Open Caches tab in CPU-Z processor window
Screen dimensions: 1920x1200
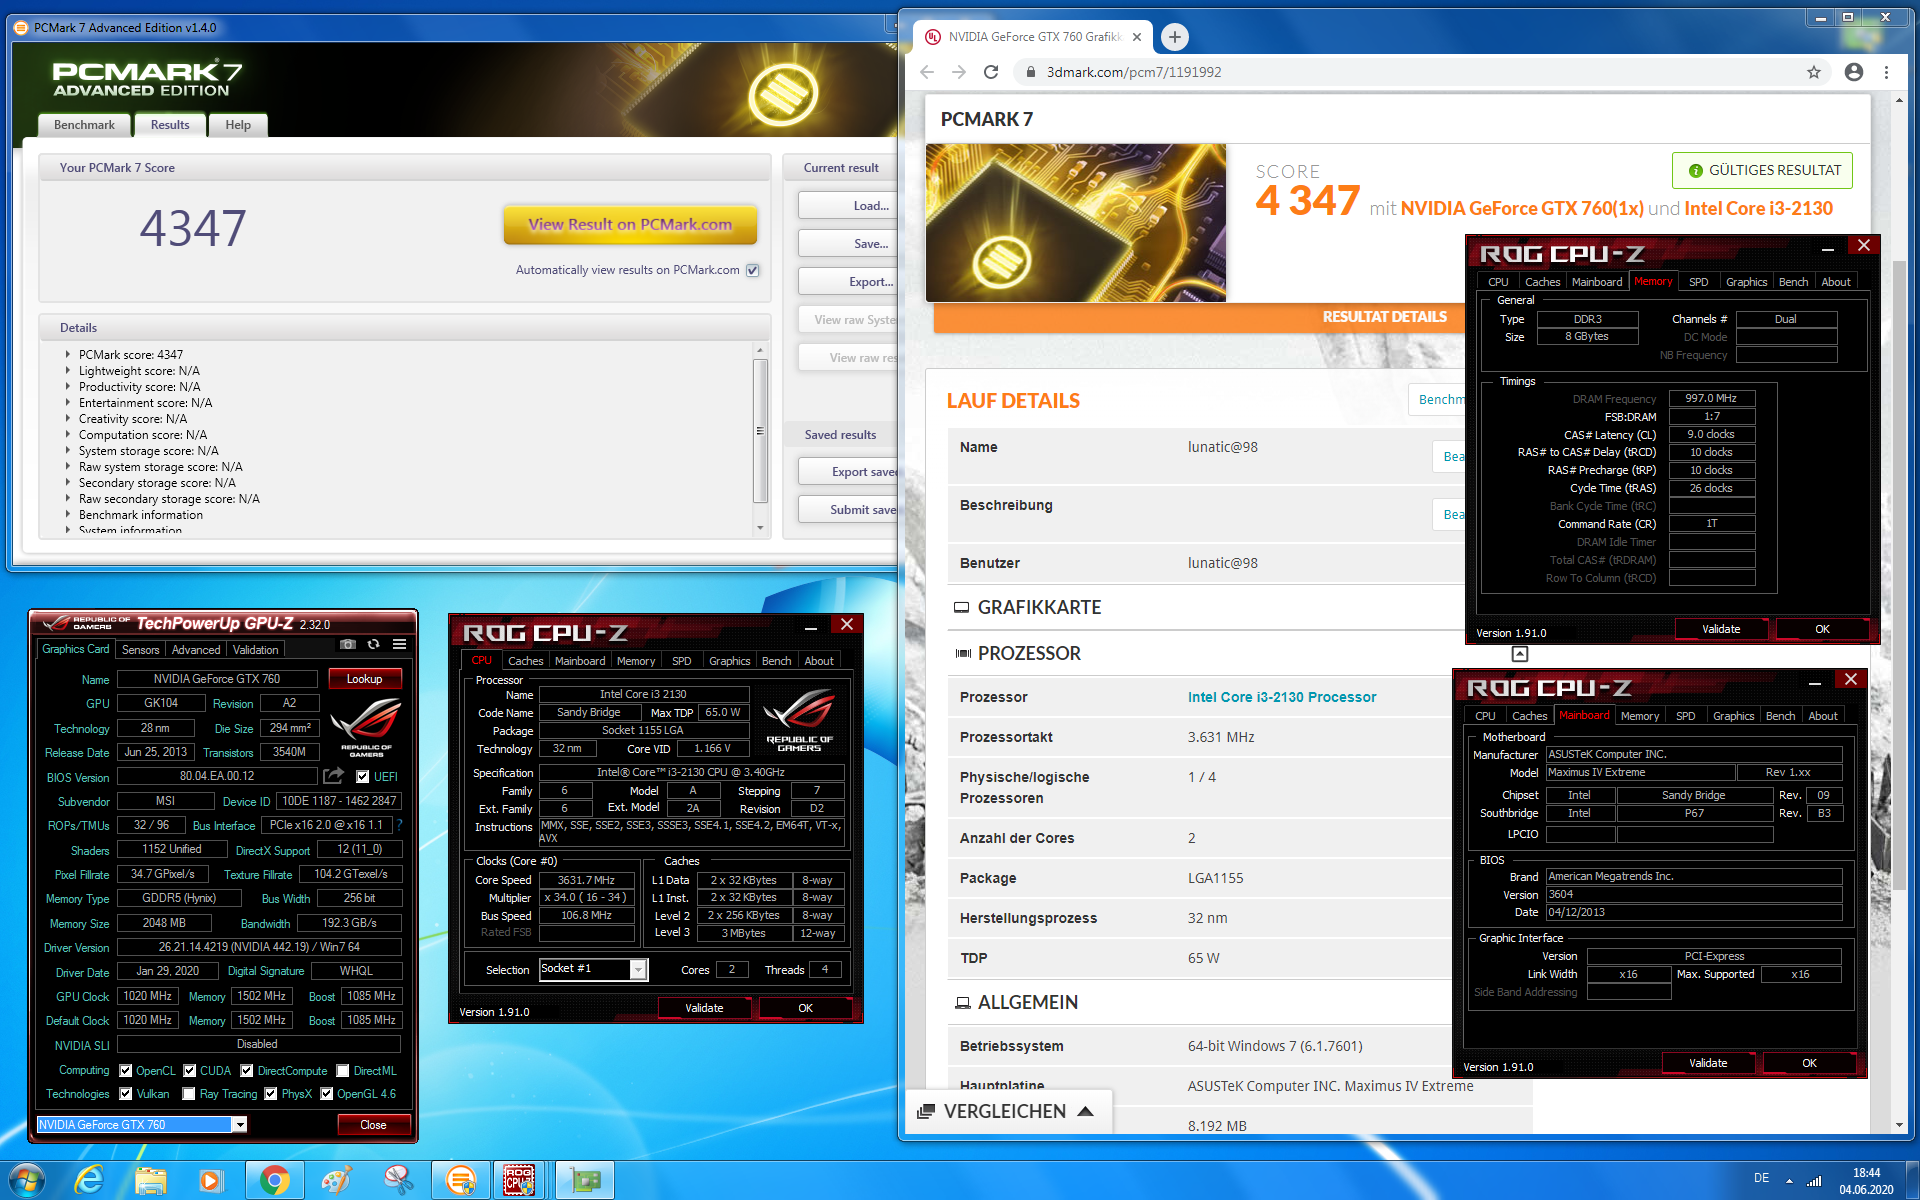525,661
